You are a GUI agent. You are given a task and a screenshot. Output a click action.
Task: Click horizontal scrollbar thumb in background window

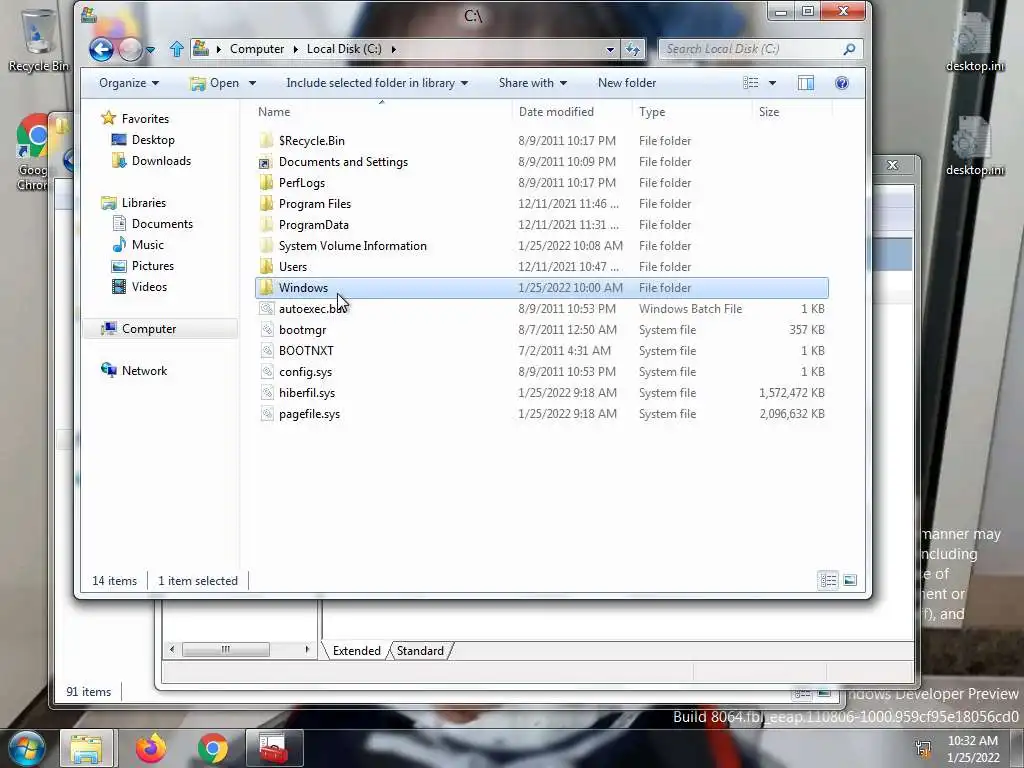click(225, 649)
